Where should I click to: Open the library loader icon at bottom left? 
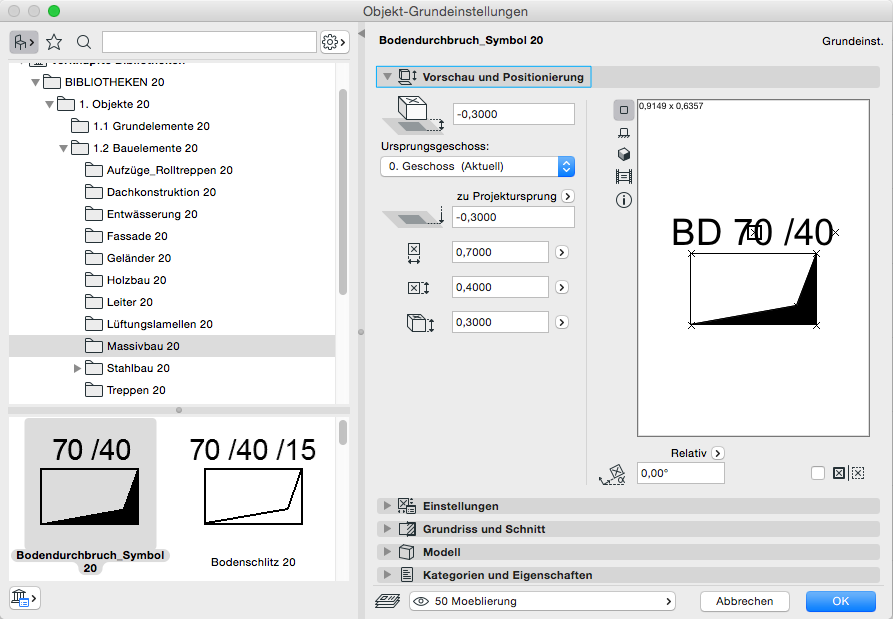23,598
